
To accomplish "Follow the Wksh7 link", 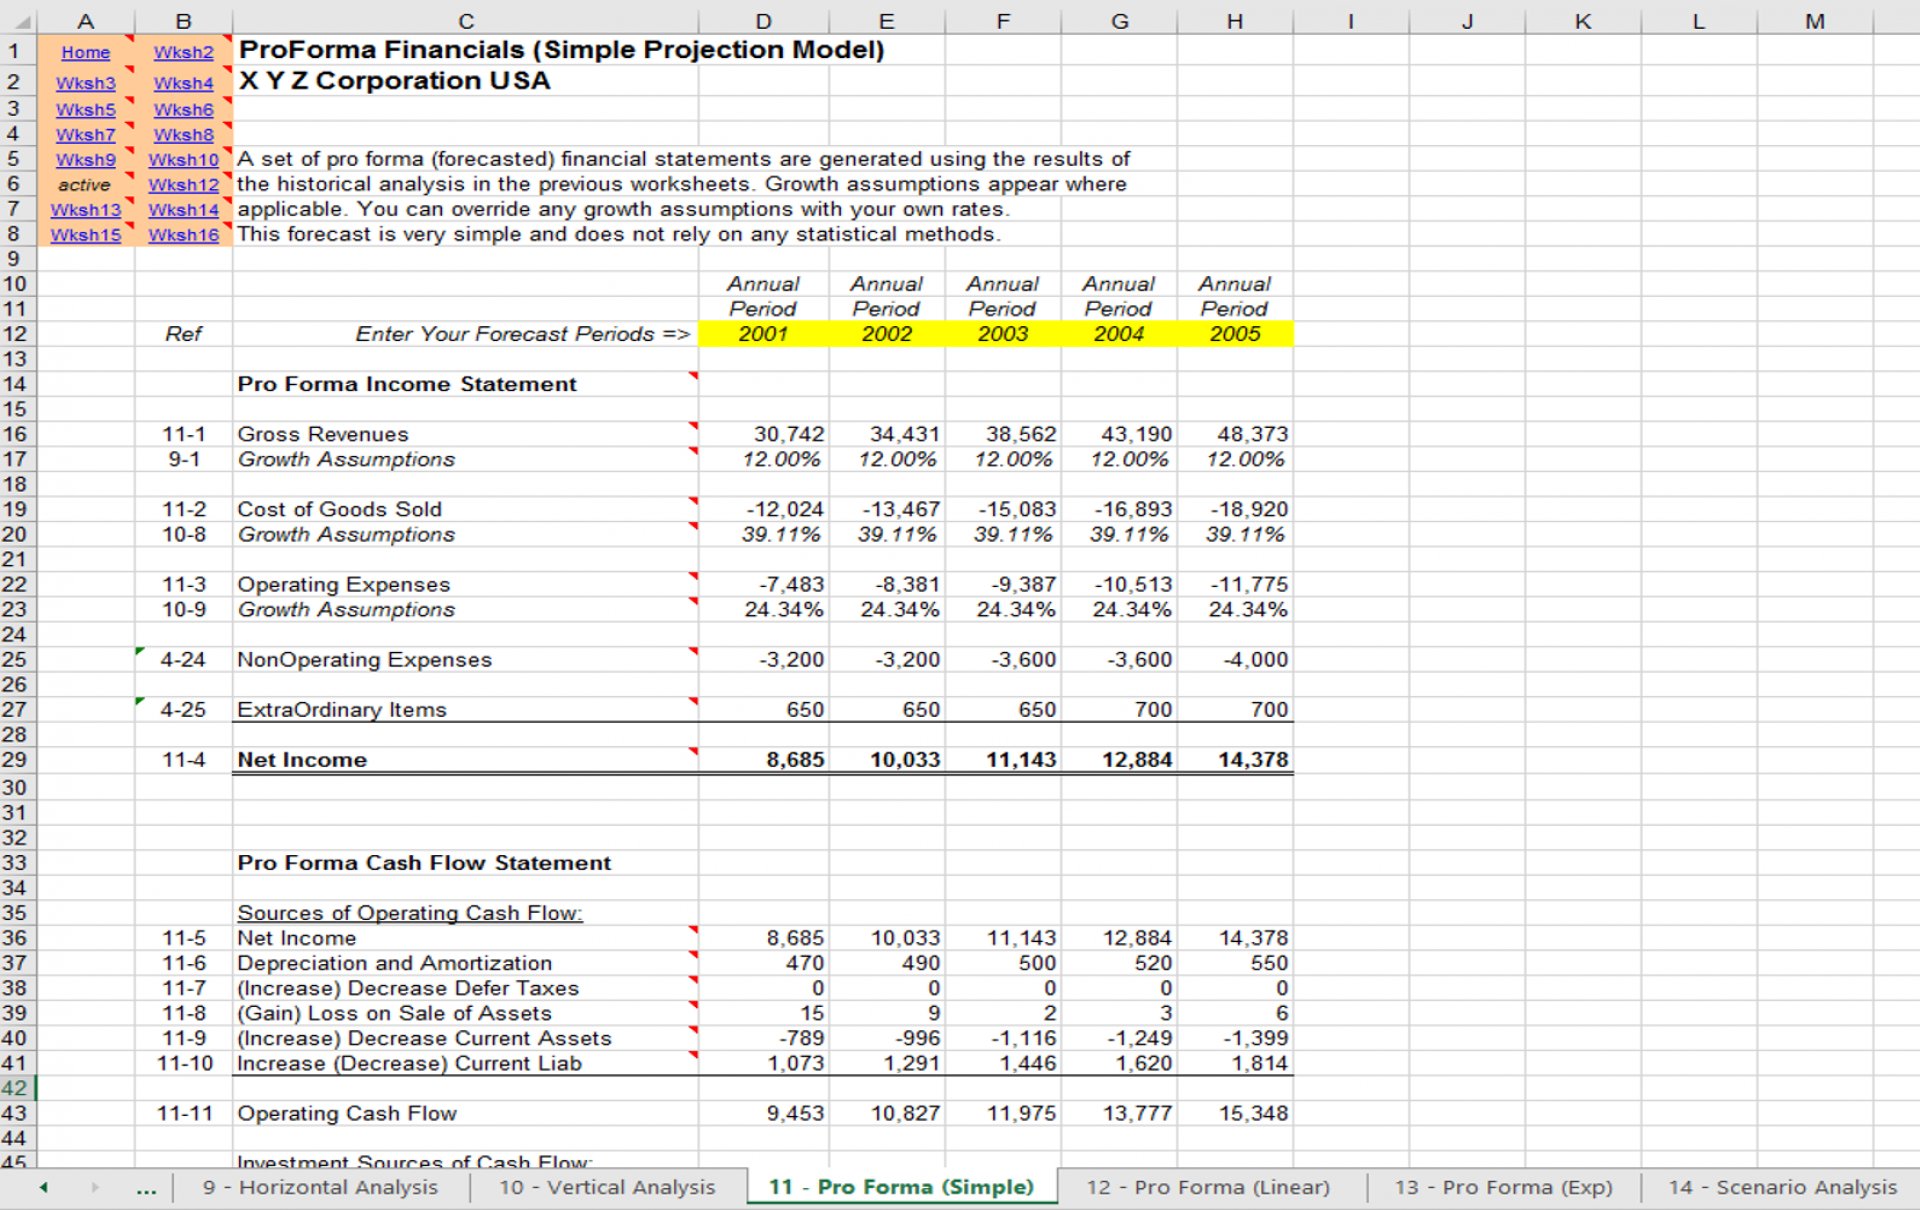I will 85,135.
